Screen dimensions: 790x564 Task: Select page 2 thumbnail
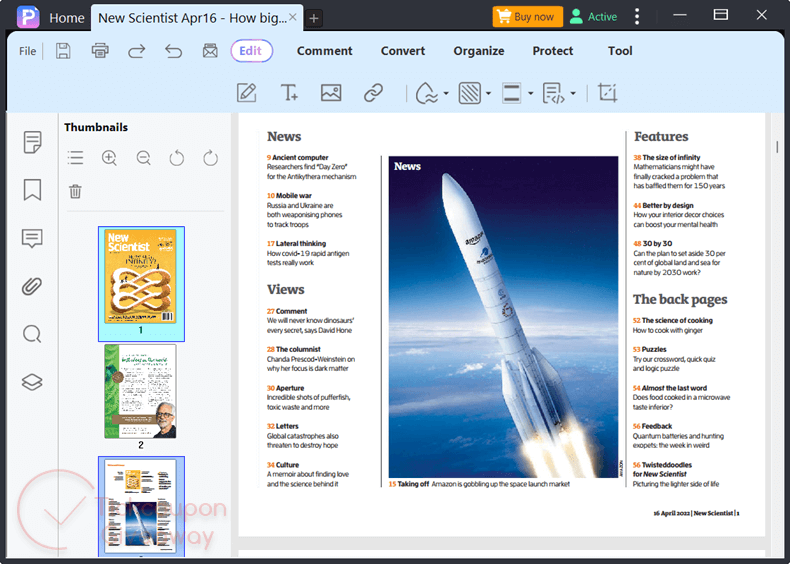141,392
